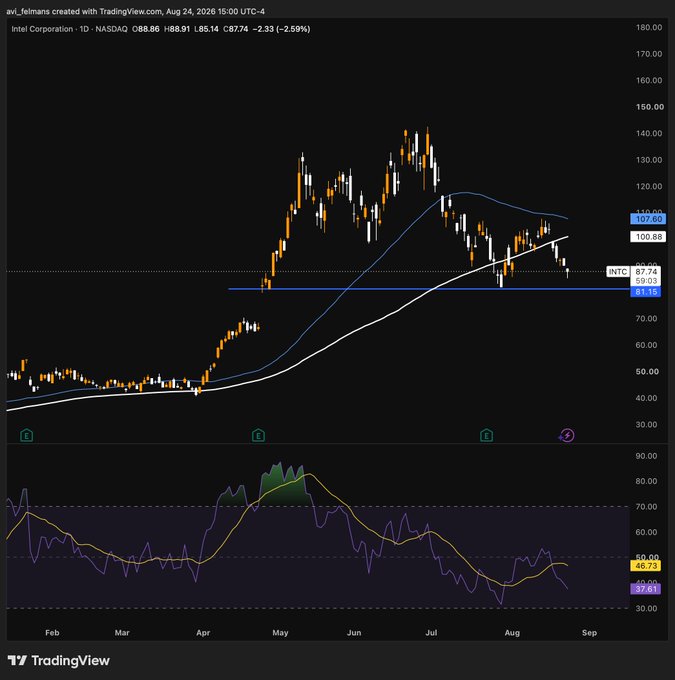
Task: Click the 60.00 RSI axis label
Action: (x=646, y=532)
